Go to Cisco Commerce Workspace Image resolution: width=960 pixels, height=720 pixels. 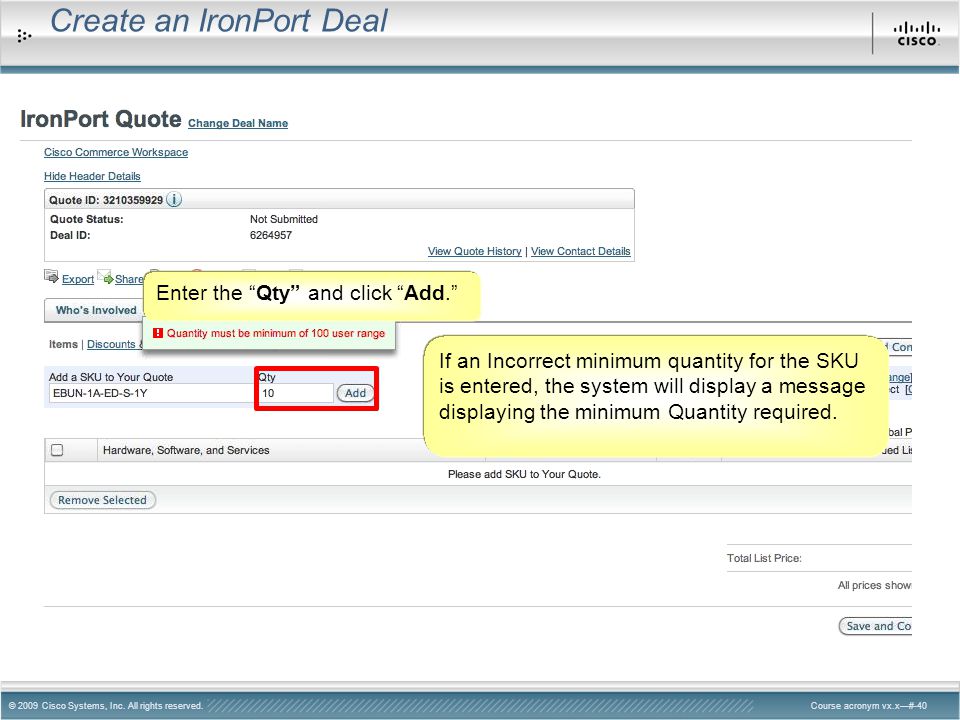pyautogui.click(x=116, y=152)
